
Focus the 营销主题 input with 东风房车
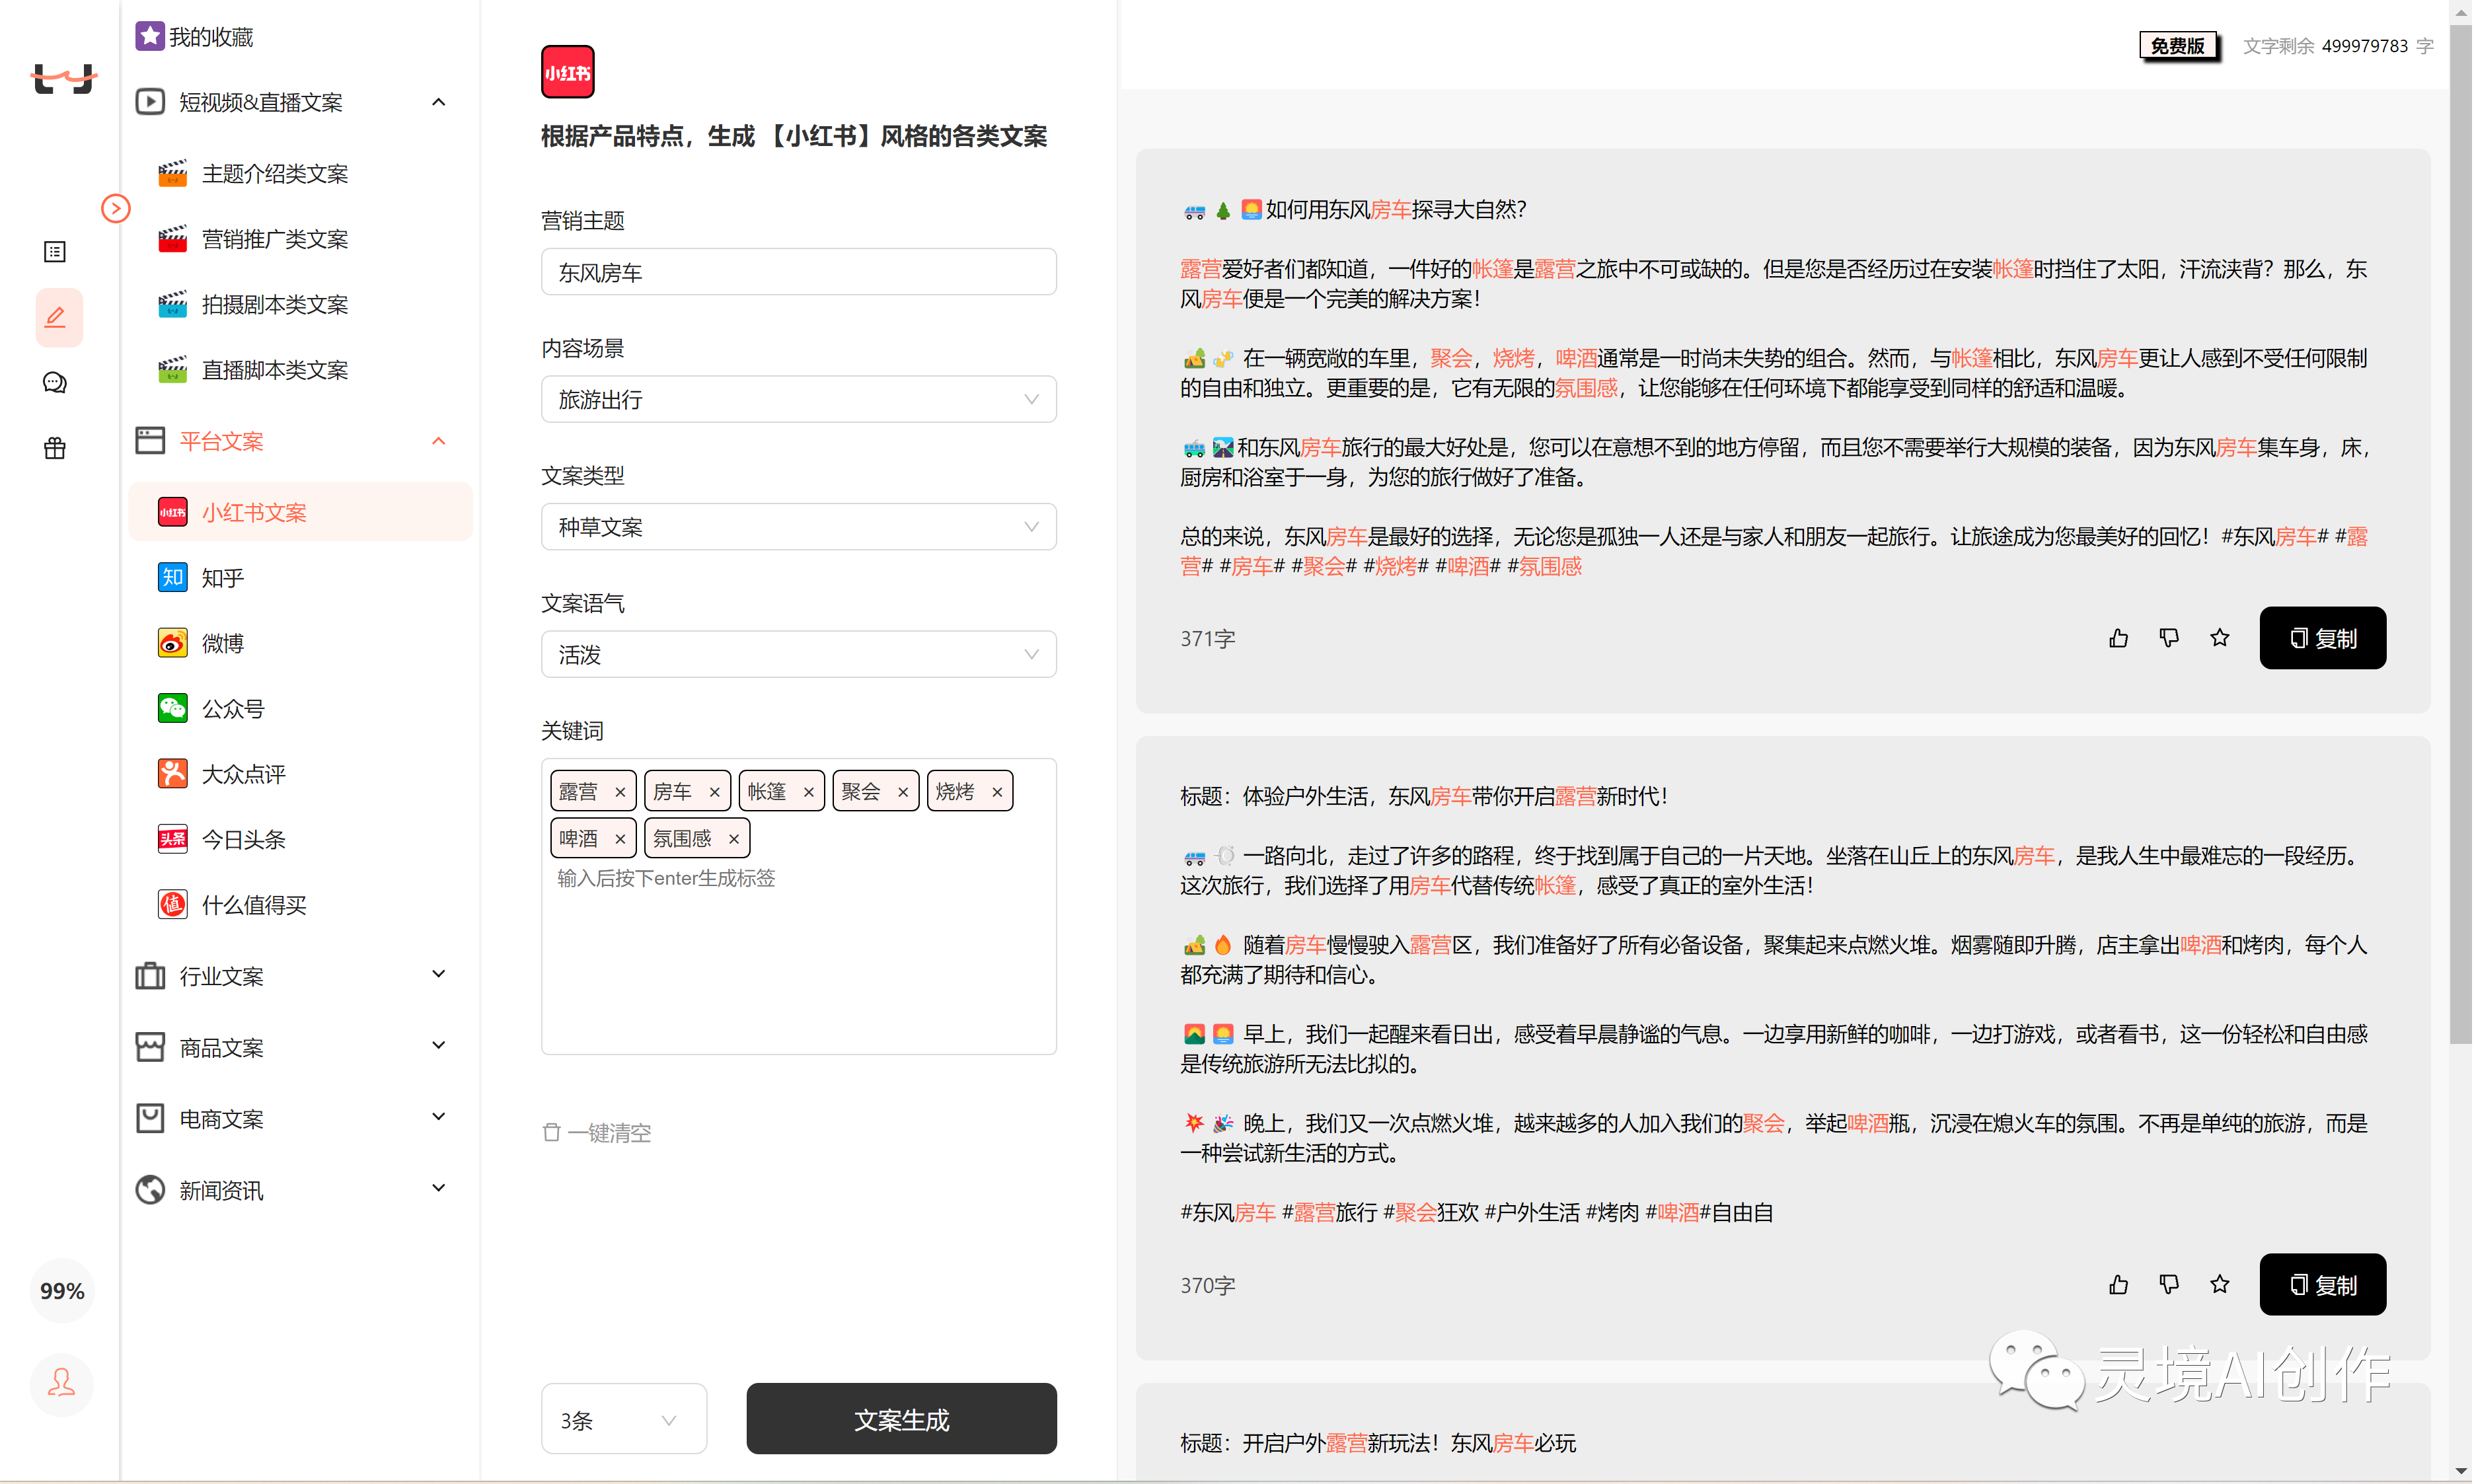[799, 272]
